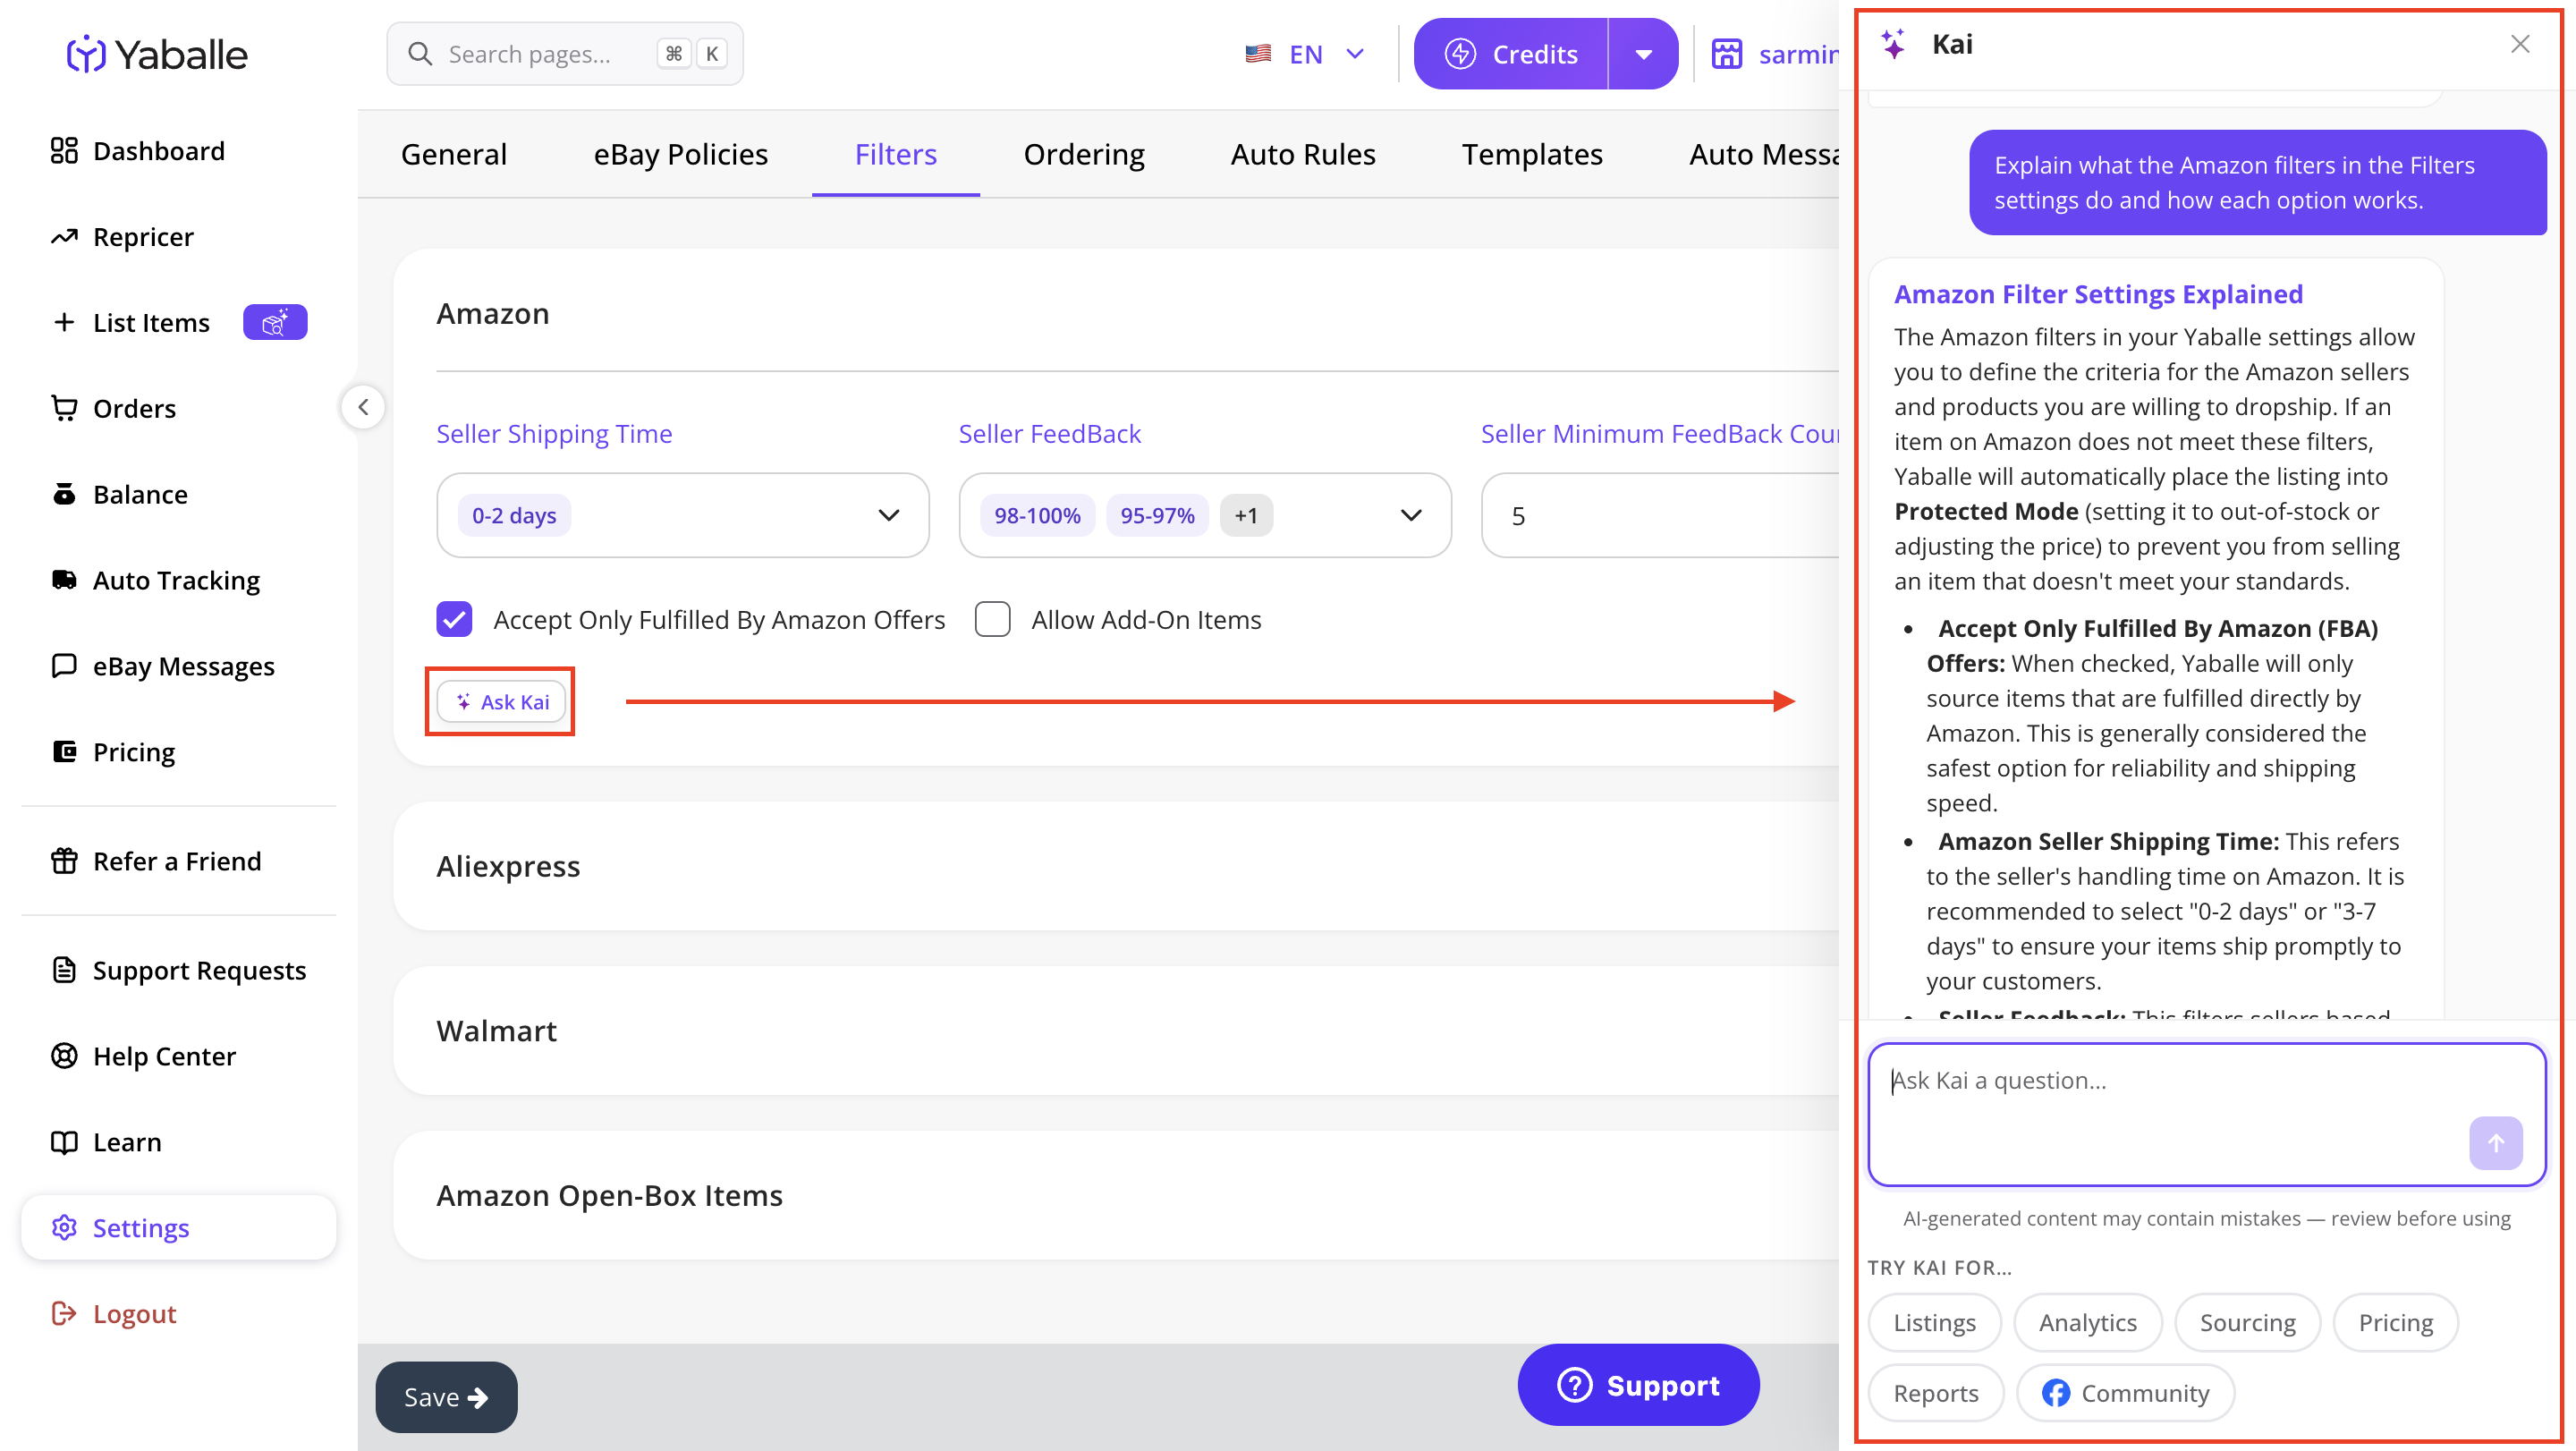Image resolution: width=2576 pixels, height=1451 pixels.
Task: Open Seller Shipping Time dropdown
Action: 683,515
